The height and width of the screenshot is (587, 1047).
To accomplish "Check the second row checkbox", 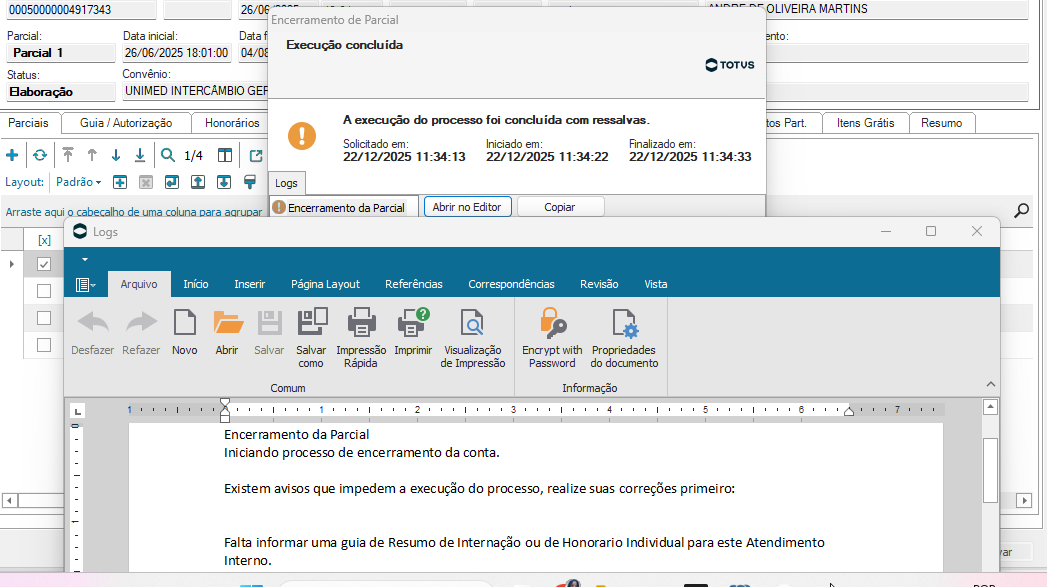I will tap(44, 291).
